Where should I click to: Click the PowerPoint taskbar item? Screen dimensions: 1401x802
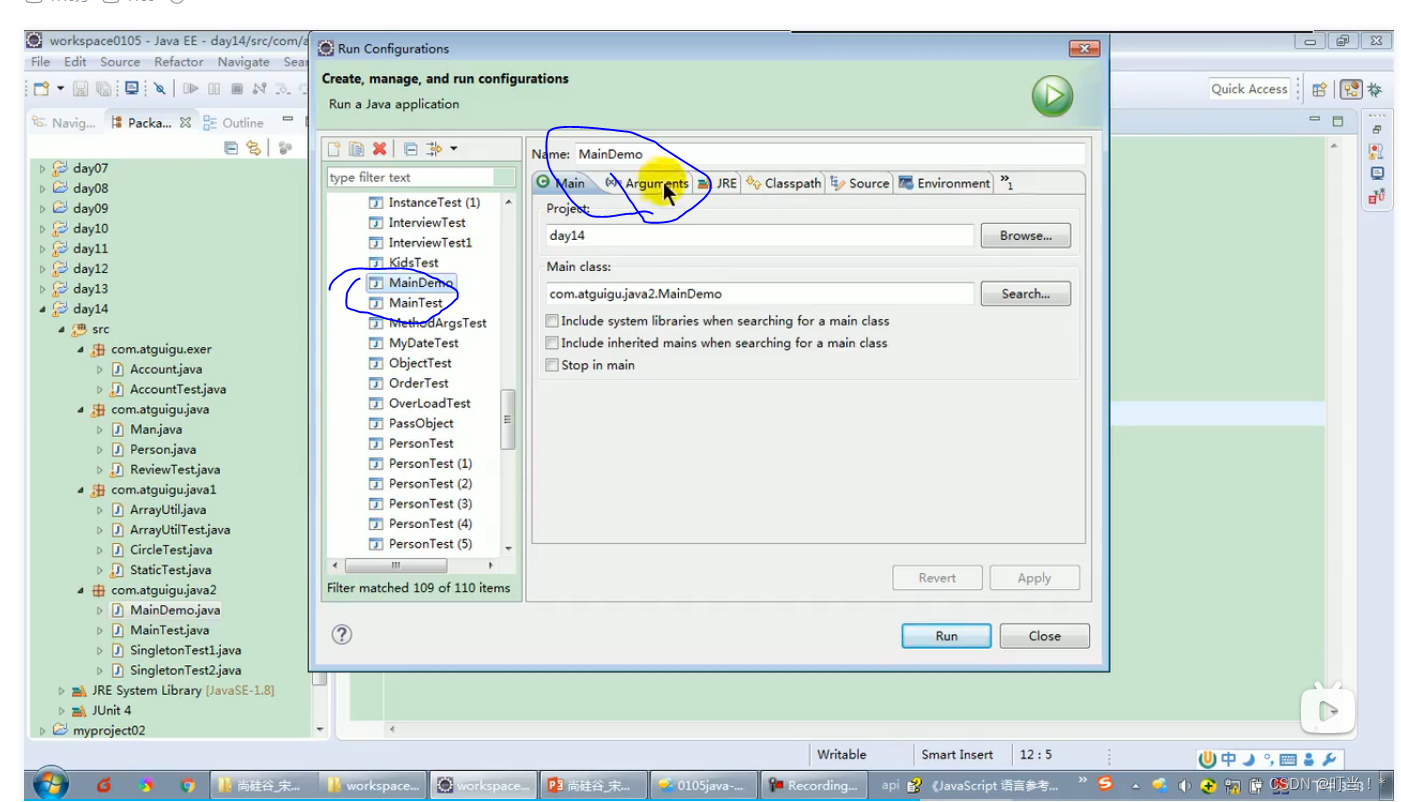click(x=592, y=785)
